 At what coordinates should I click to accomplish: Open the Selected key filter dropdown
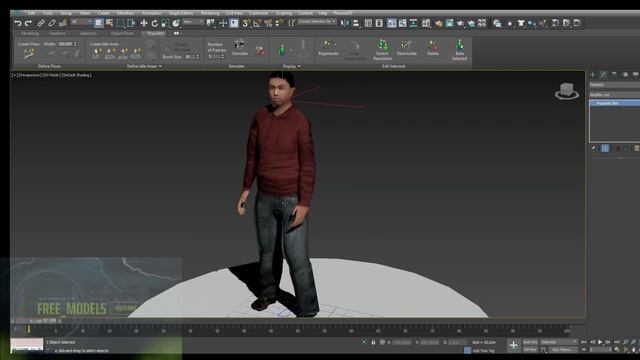pyautogui.click(x=559, y=342)
